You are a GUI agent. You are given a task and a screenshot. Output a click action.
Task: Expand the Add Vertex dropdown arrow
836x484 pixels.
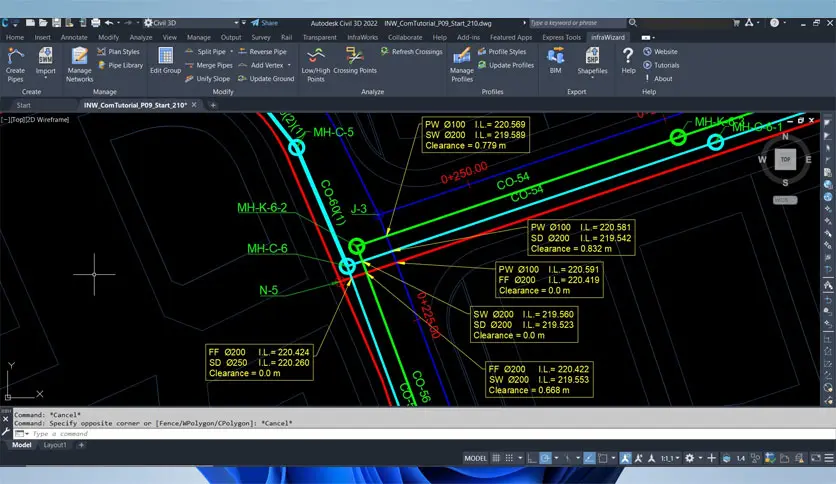coord(289,65)
